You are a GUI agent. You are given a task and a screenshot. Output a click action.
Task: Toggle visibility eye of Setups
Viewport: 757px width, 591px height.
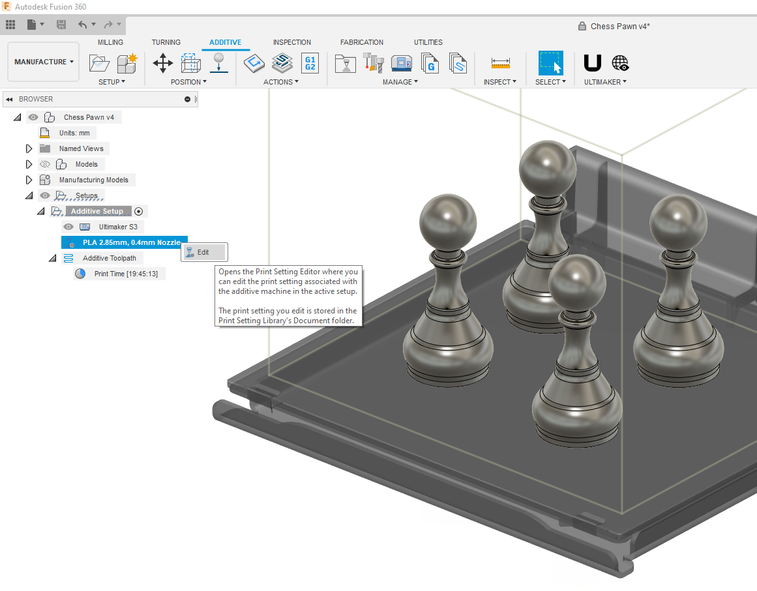(x=45, y=196)
